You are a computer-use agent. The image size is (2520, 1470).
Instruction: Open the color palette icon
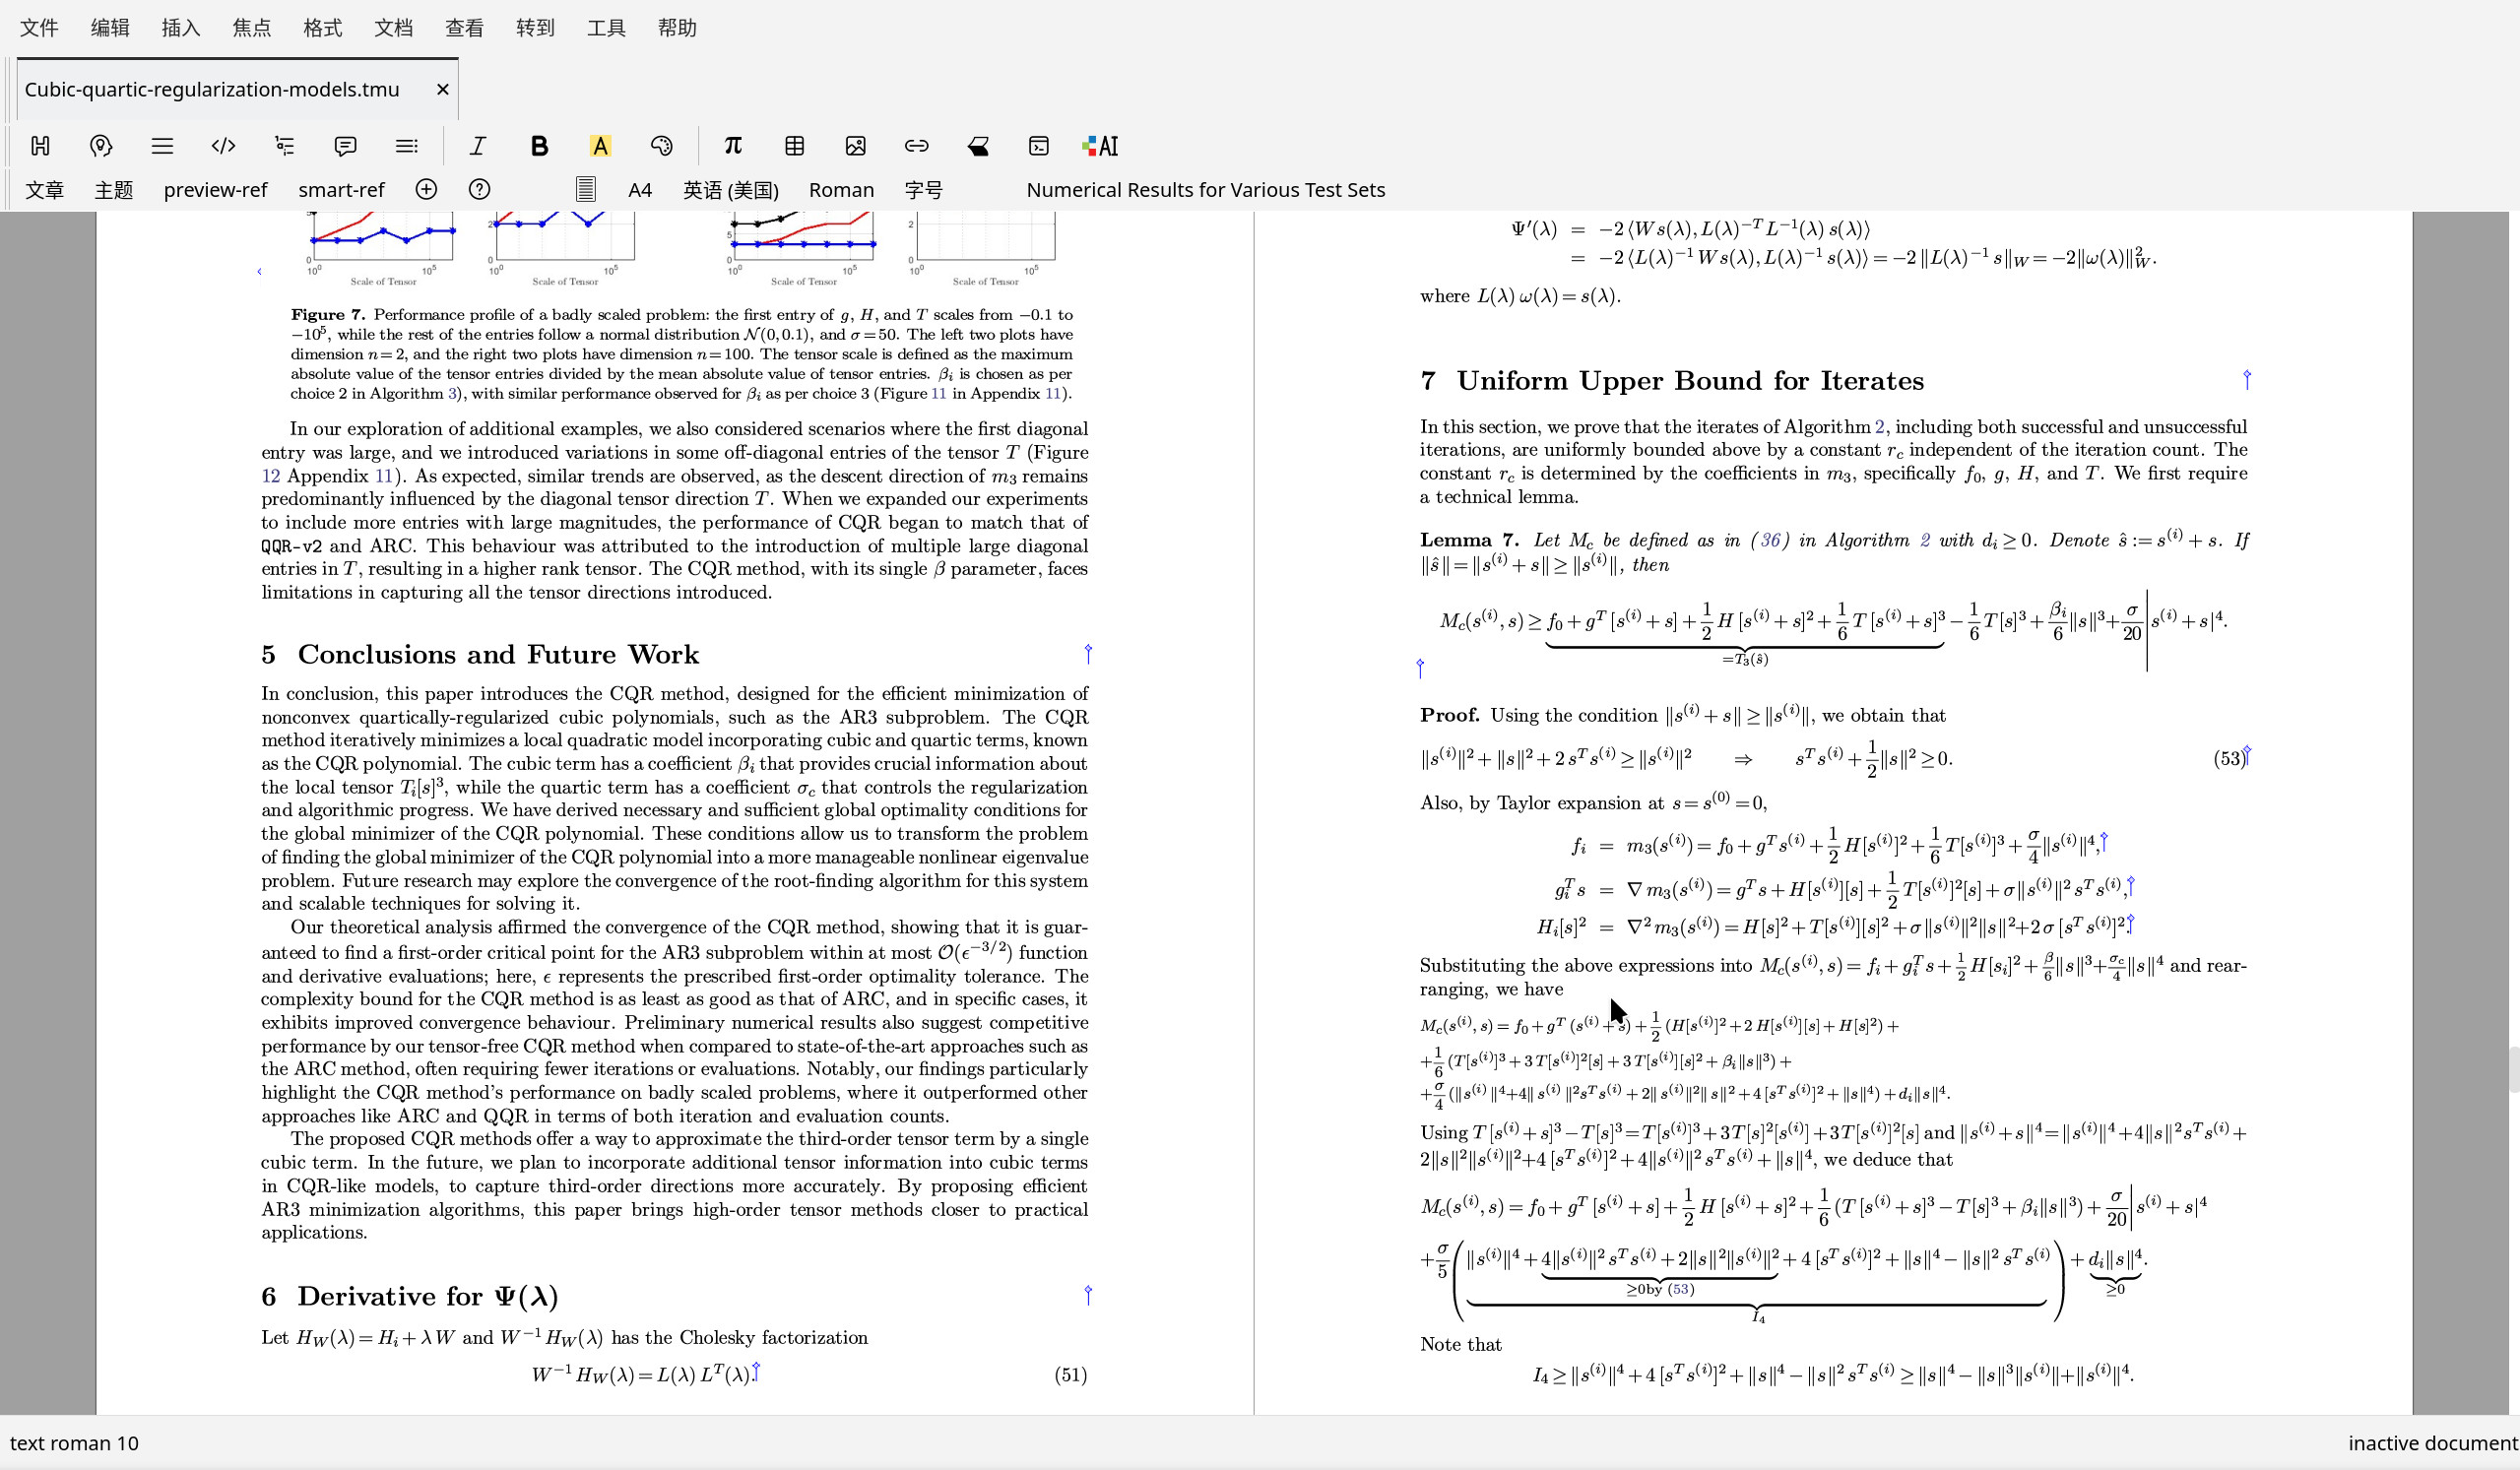661,146
